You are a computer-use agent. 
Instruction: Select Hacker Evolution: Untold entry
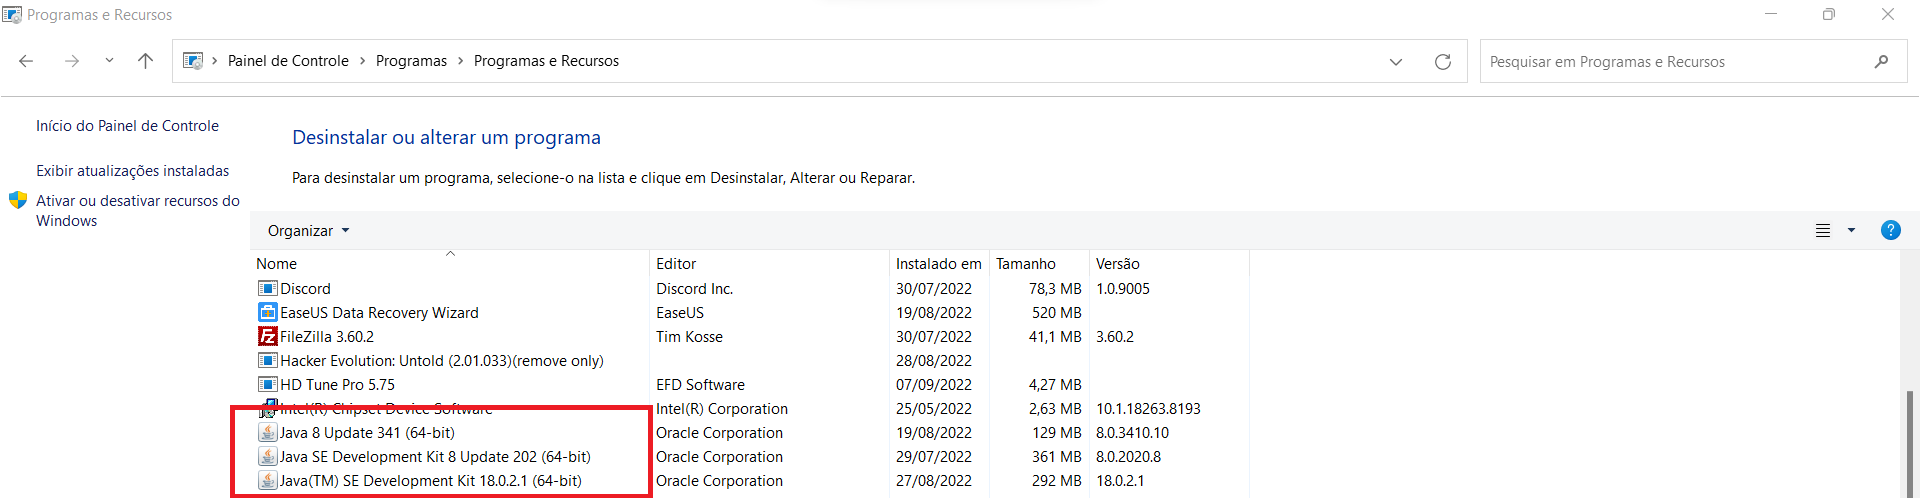tap(442, 361)
